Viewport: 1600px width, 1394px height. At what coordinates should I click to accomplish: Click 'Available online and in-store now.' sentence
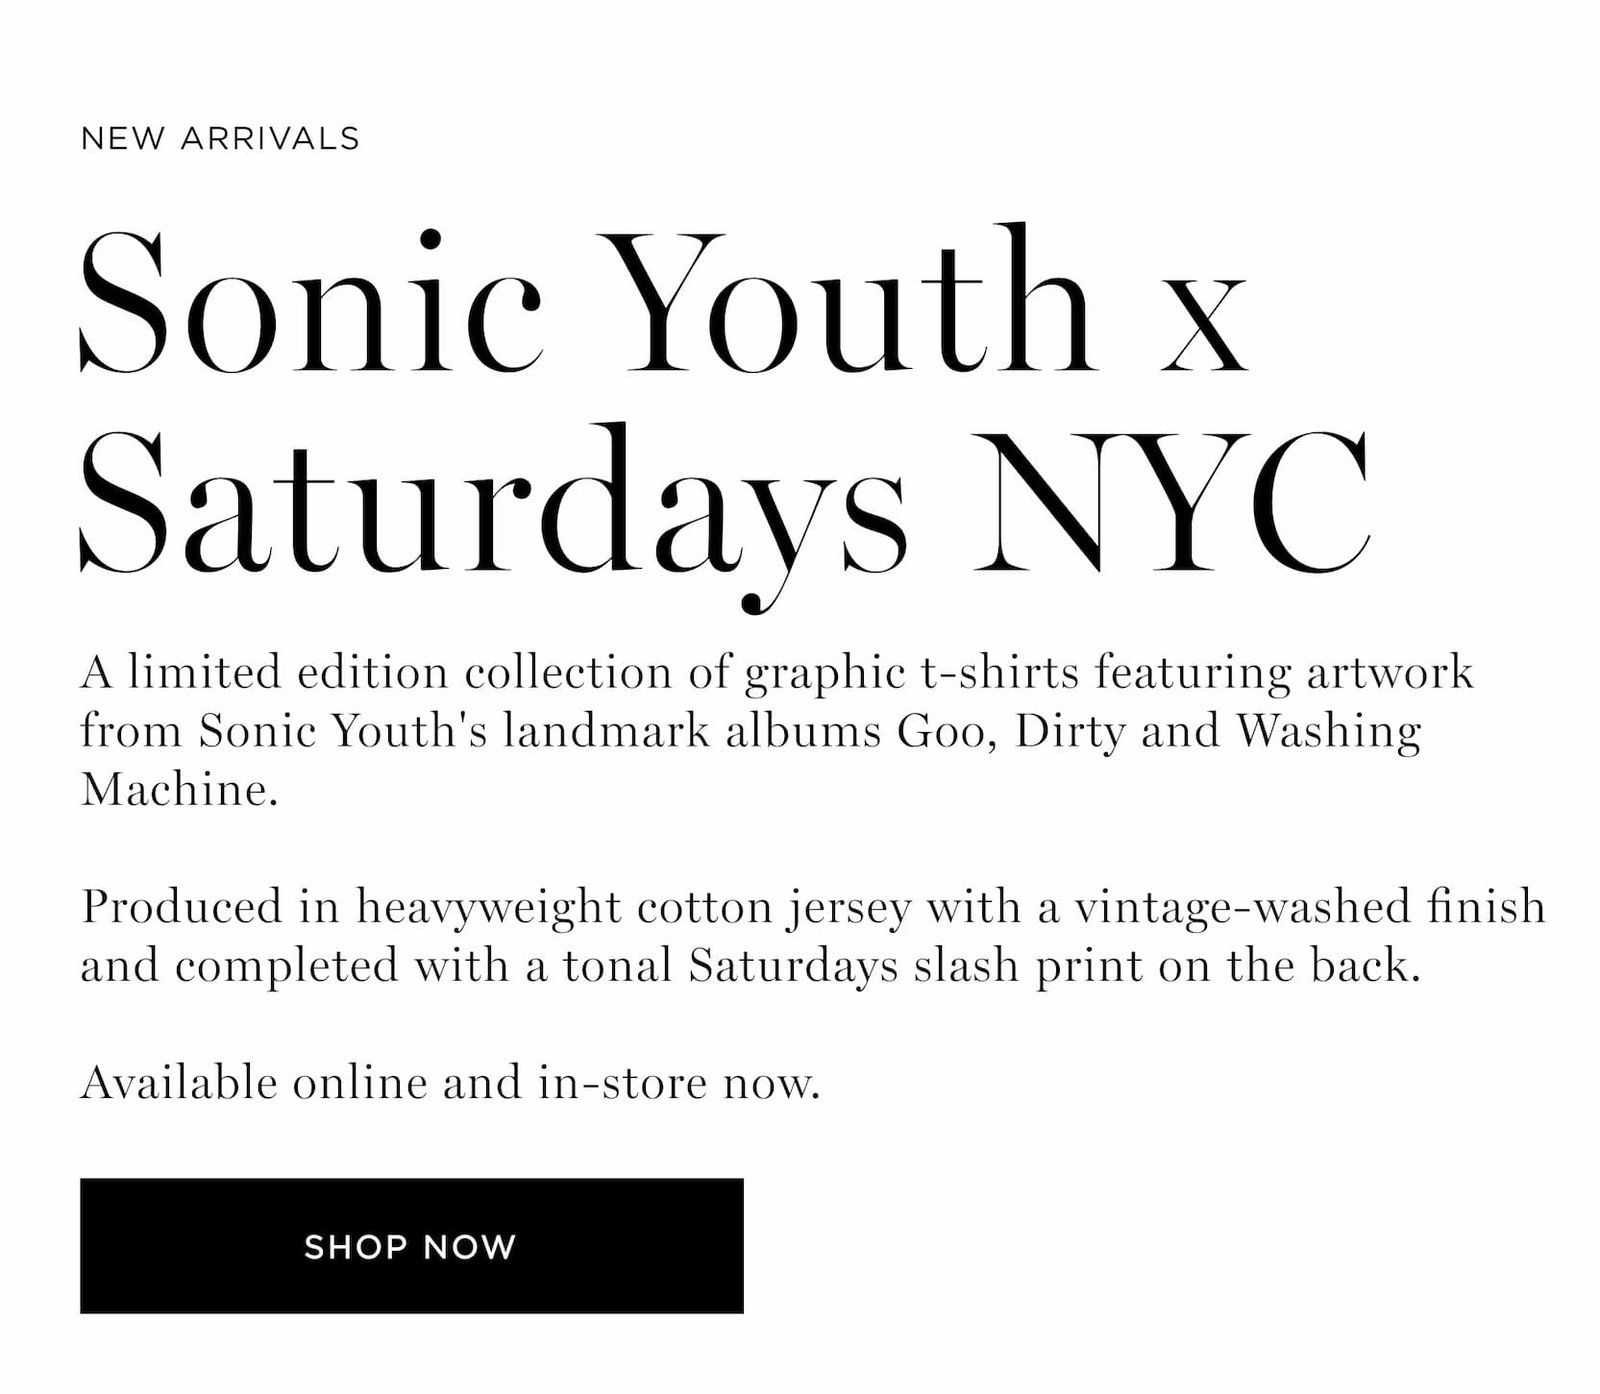click(x=450, y=1083)
